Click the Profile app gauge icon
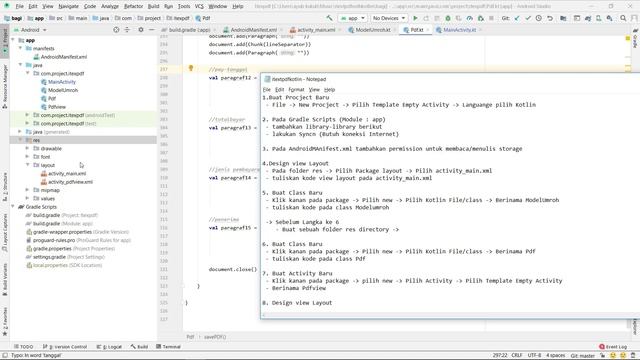 [x=469, y=18]
